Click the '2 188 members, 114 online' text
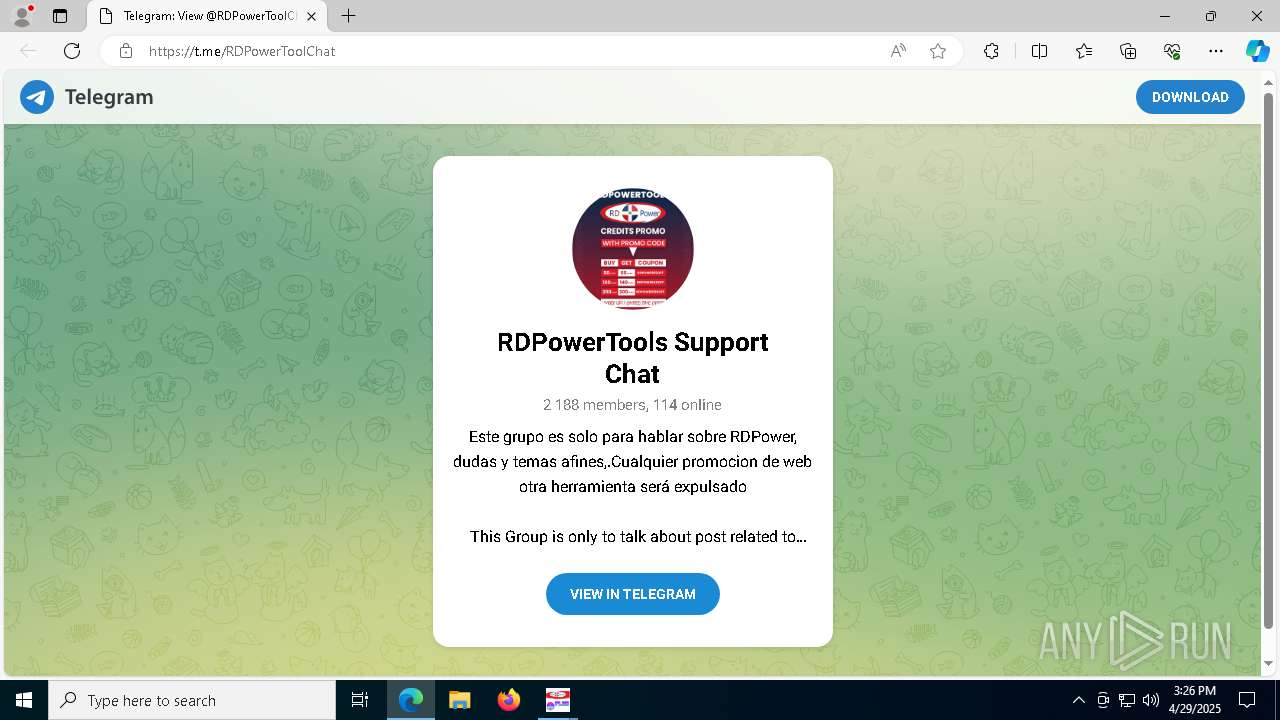1280x720 pixels. (x=633, y=405)
